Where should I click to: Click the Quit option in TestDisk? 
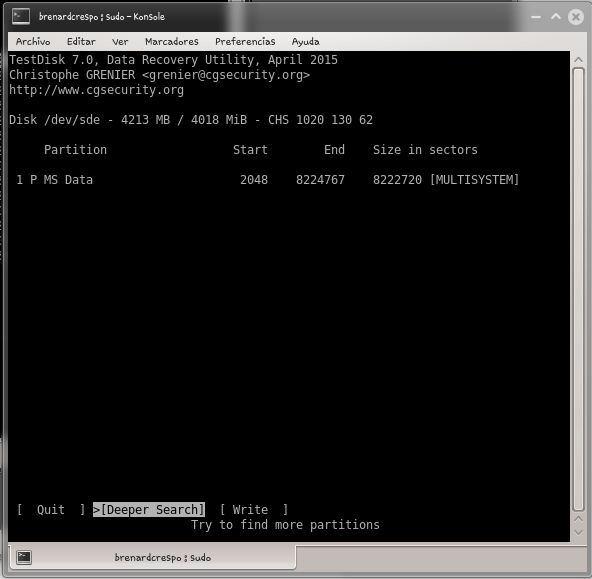click(51, 510)
